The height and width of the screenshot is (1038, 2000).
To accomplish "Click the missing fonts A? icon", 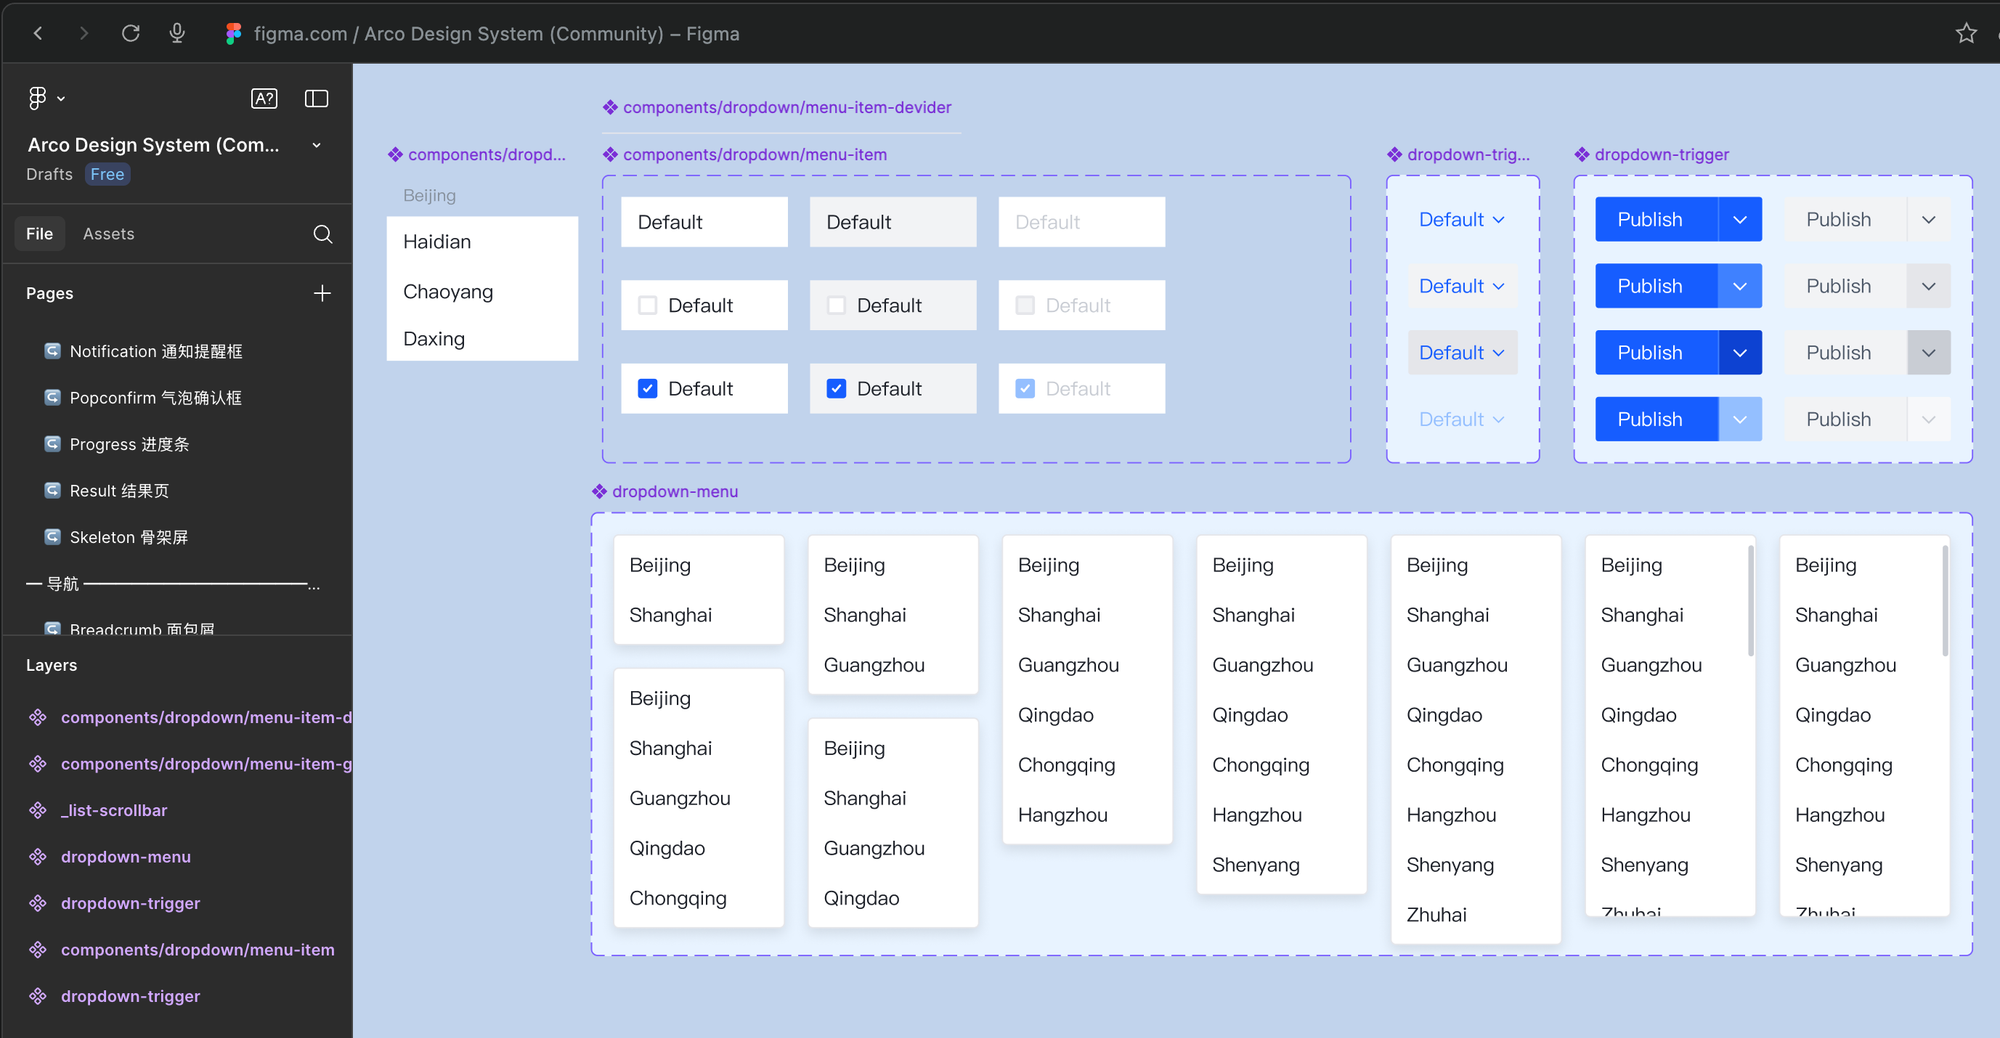I will click(264, 98).
